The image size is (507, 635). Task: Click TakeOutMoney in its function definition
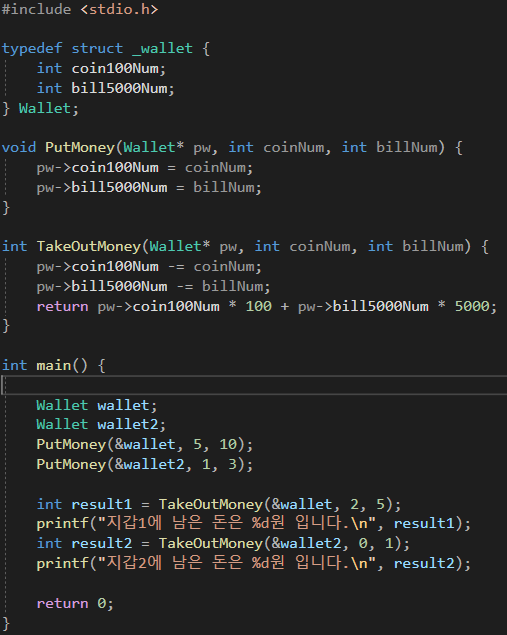click(x=88, y=246)
